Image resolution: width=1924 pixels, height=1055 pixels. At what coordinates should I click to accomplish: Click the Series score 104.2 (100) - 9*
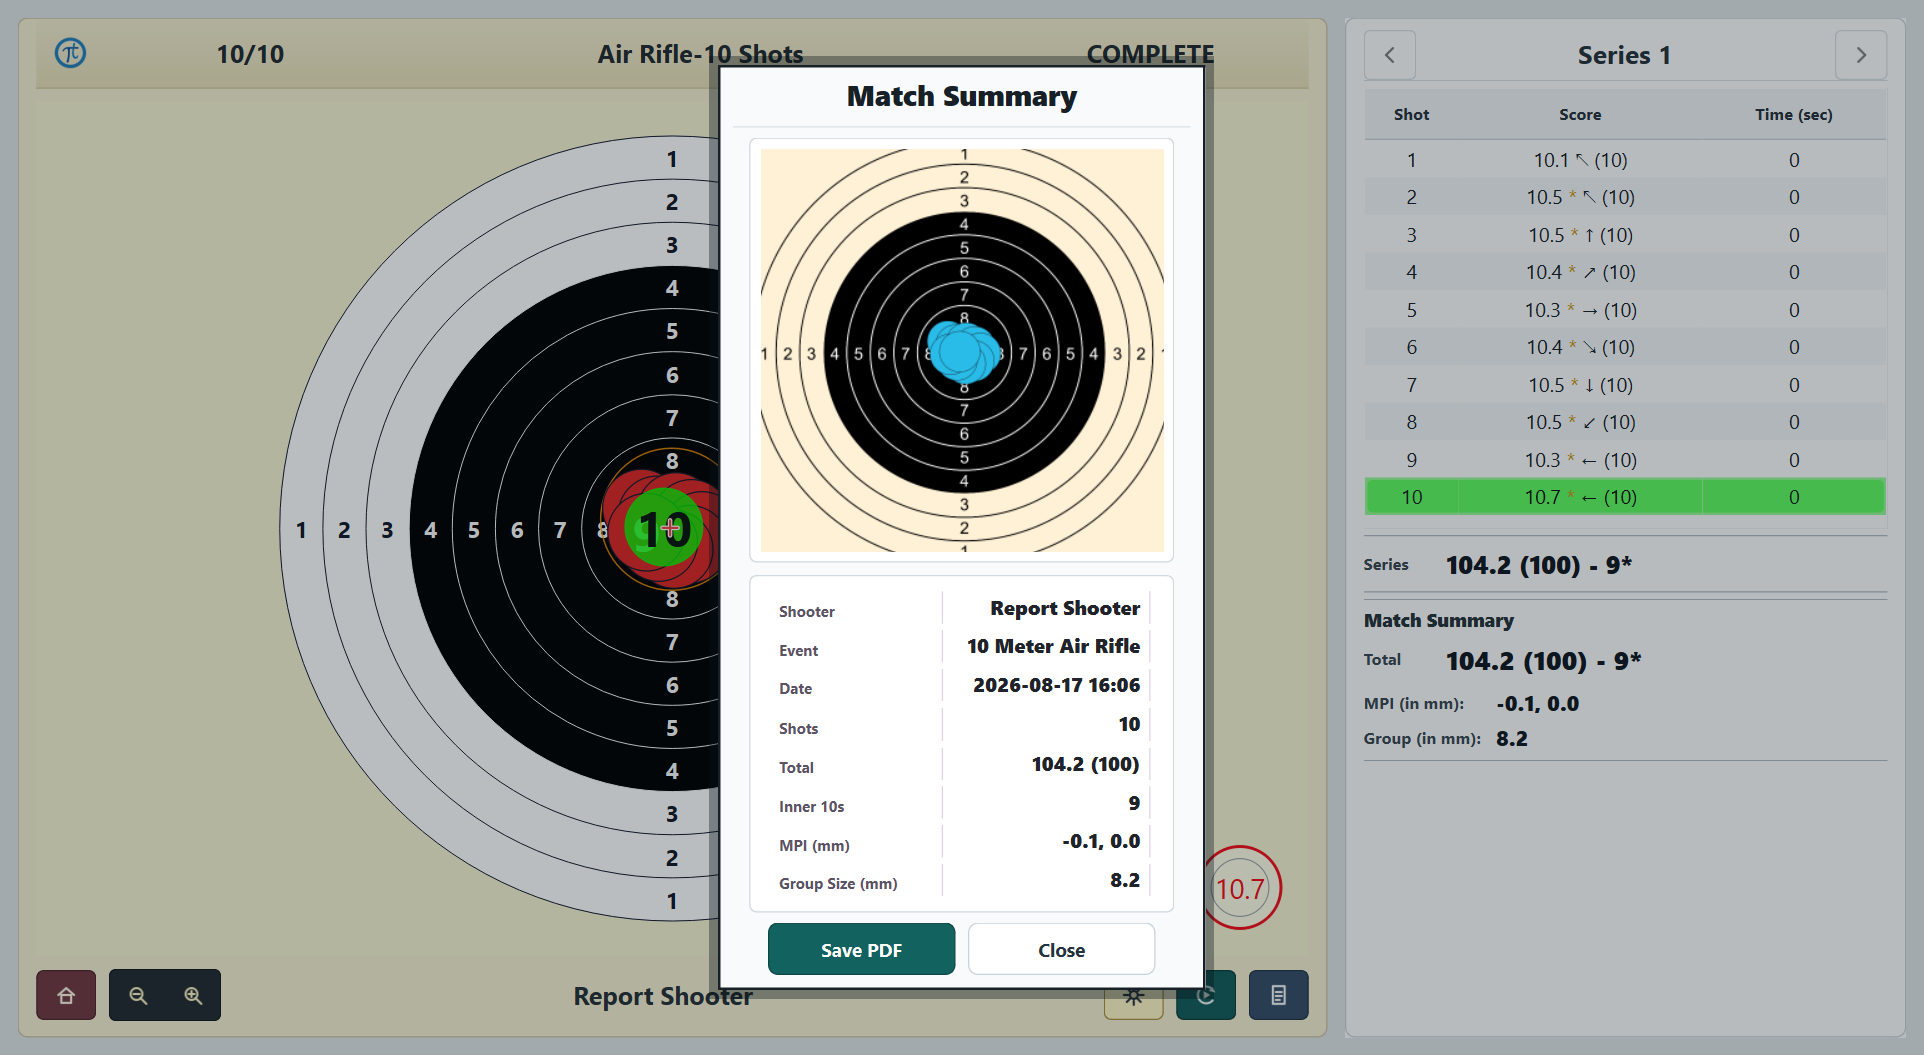click(x=1538, y=565)
